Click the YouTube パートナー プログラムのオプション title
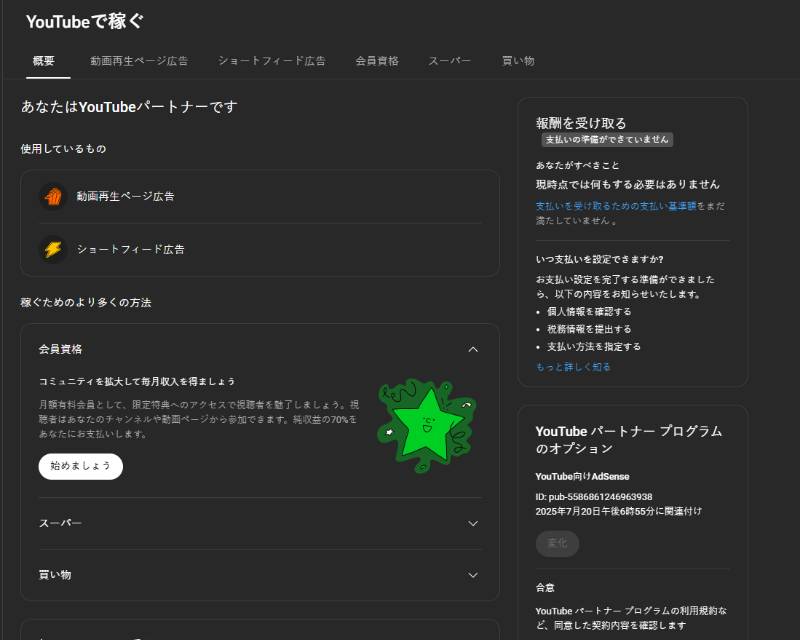 click(x=629, y=440)
